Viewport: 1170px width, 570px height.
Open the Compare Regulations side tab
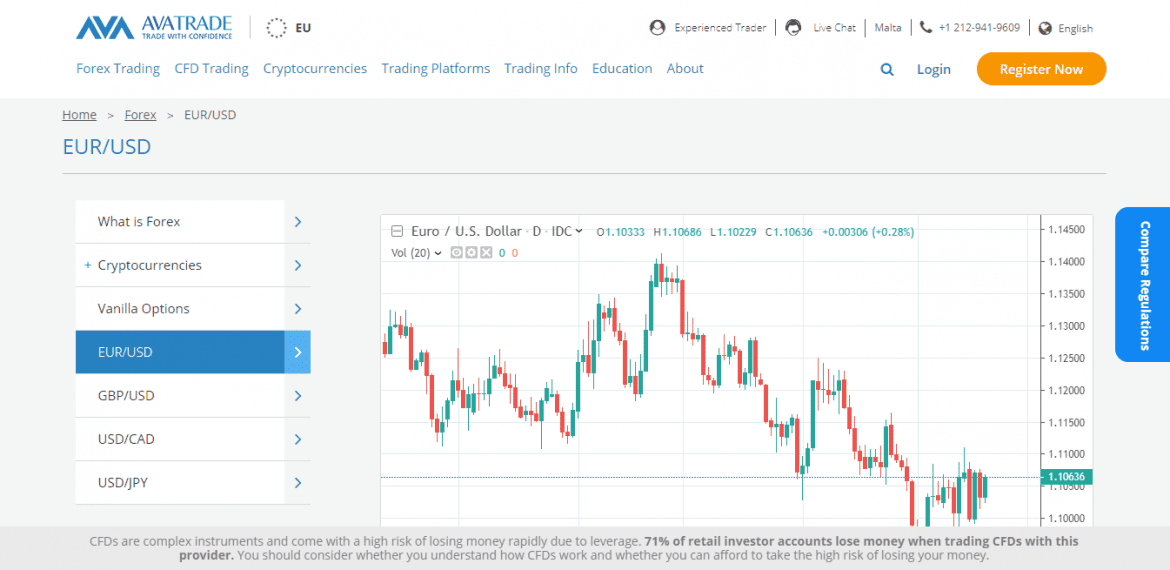pyautogui.click(x=1144, y=285)
